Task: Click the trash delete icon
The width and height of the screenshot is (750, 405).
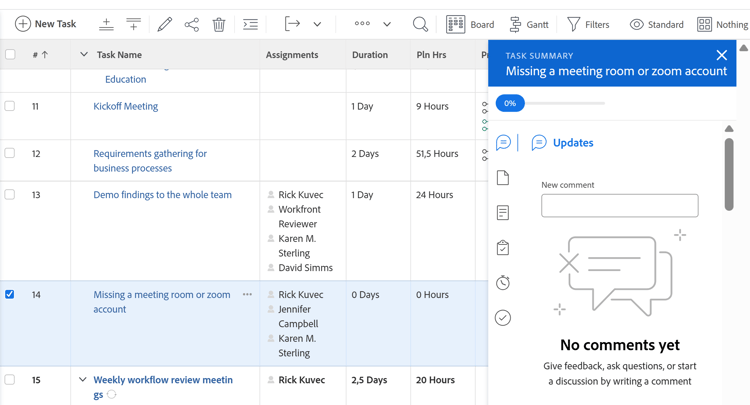Action: 219,24
